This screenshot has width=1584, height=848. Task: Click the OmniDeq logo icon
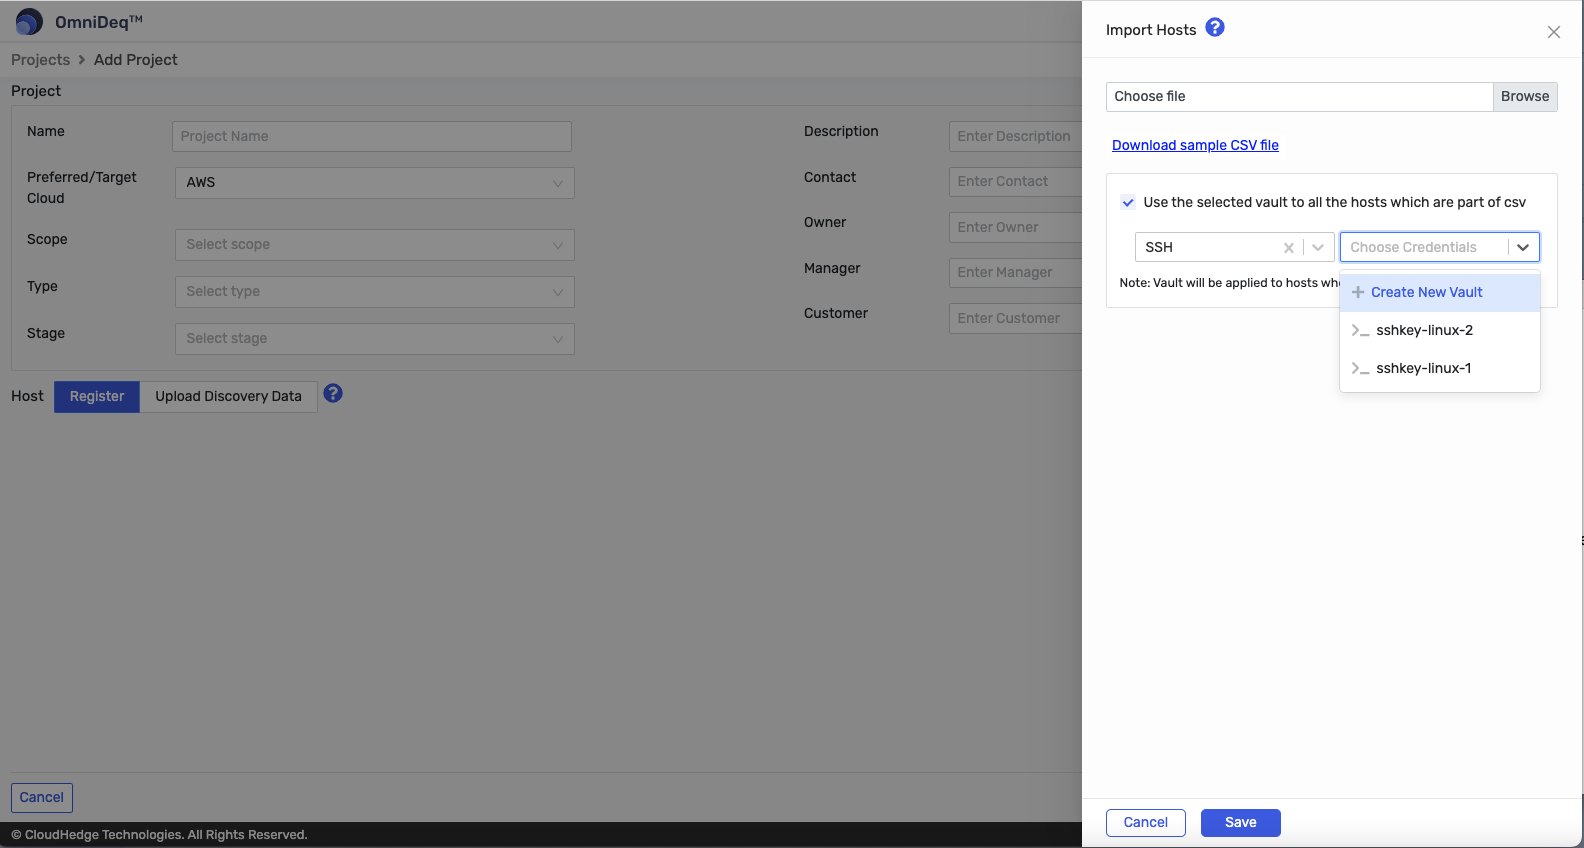pyautogui.click(x=29, y=22)
